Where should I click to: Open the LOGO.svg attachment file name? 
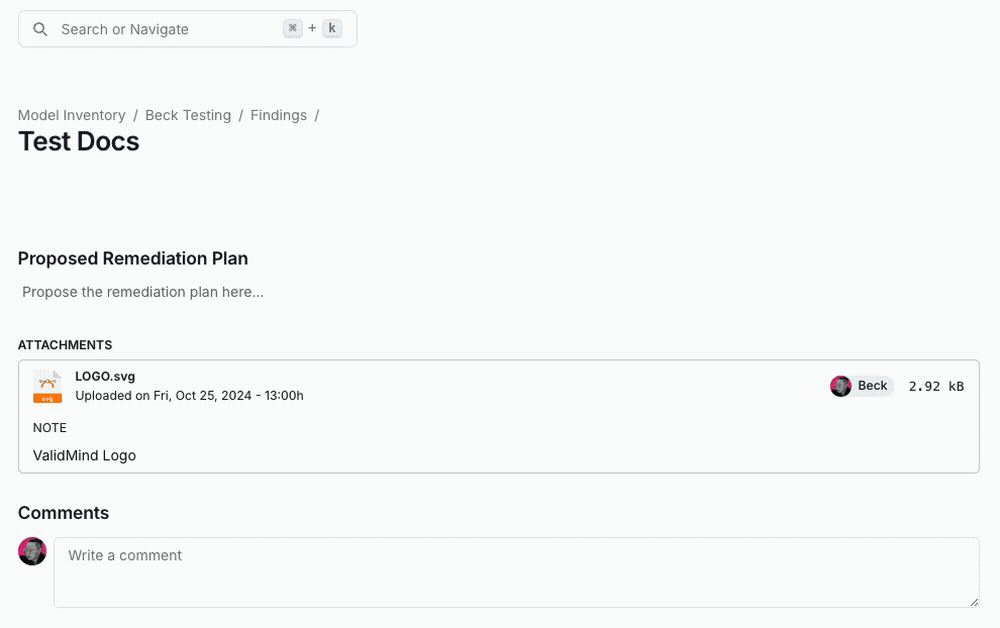(x=105, y=376)
